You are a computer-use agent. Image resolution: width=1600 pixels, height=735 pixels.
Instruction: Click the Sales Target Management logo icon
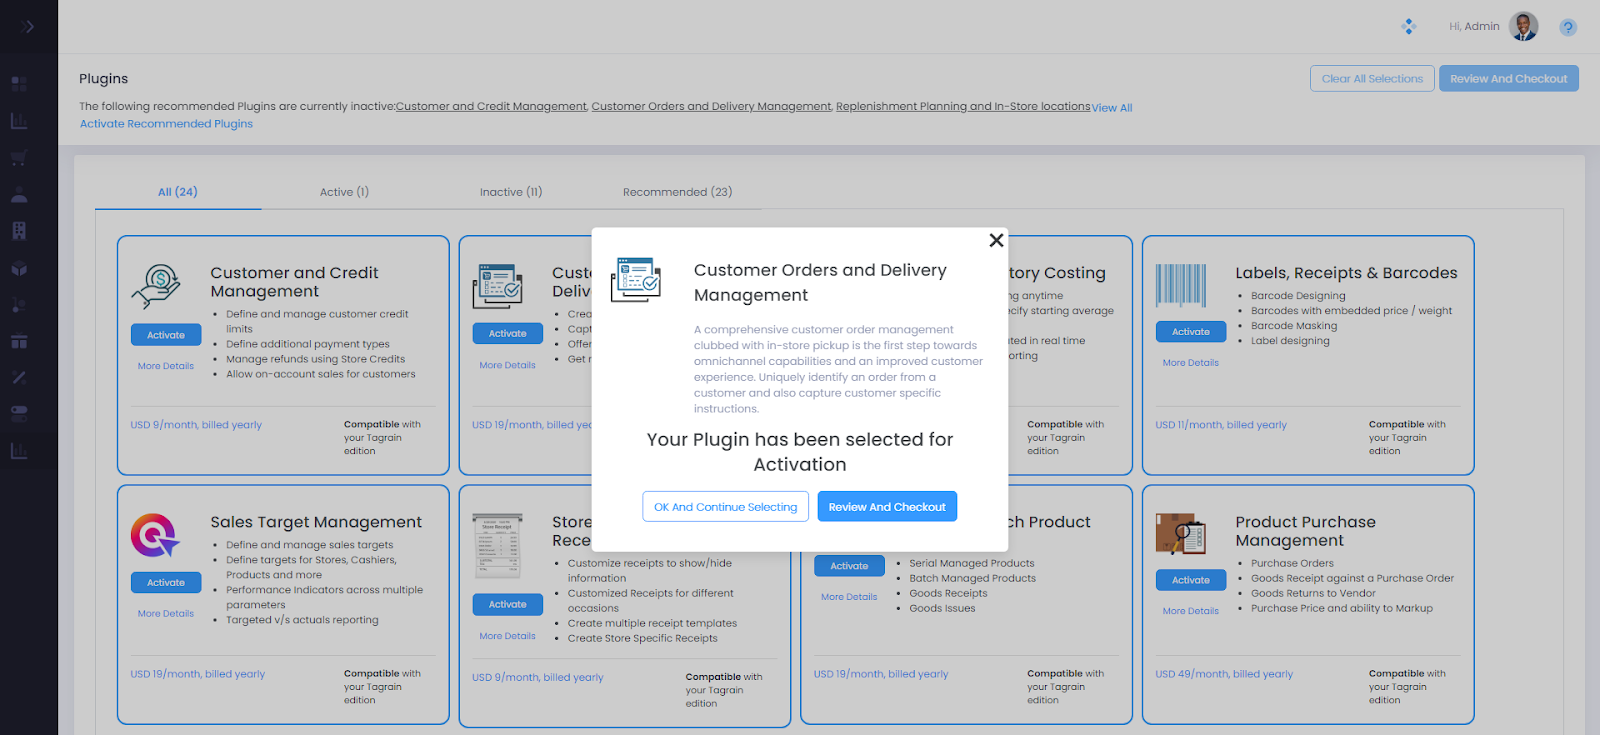pyautogui.click(x=155, y=535)
